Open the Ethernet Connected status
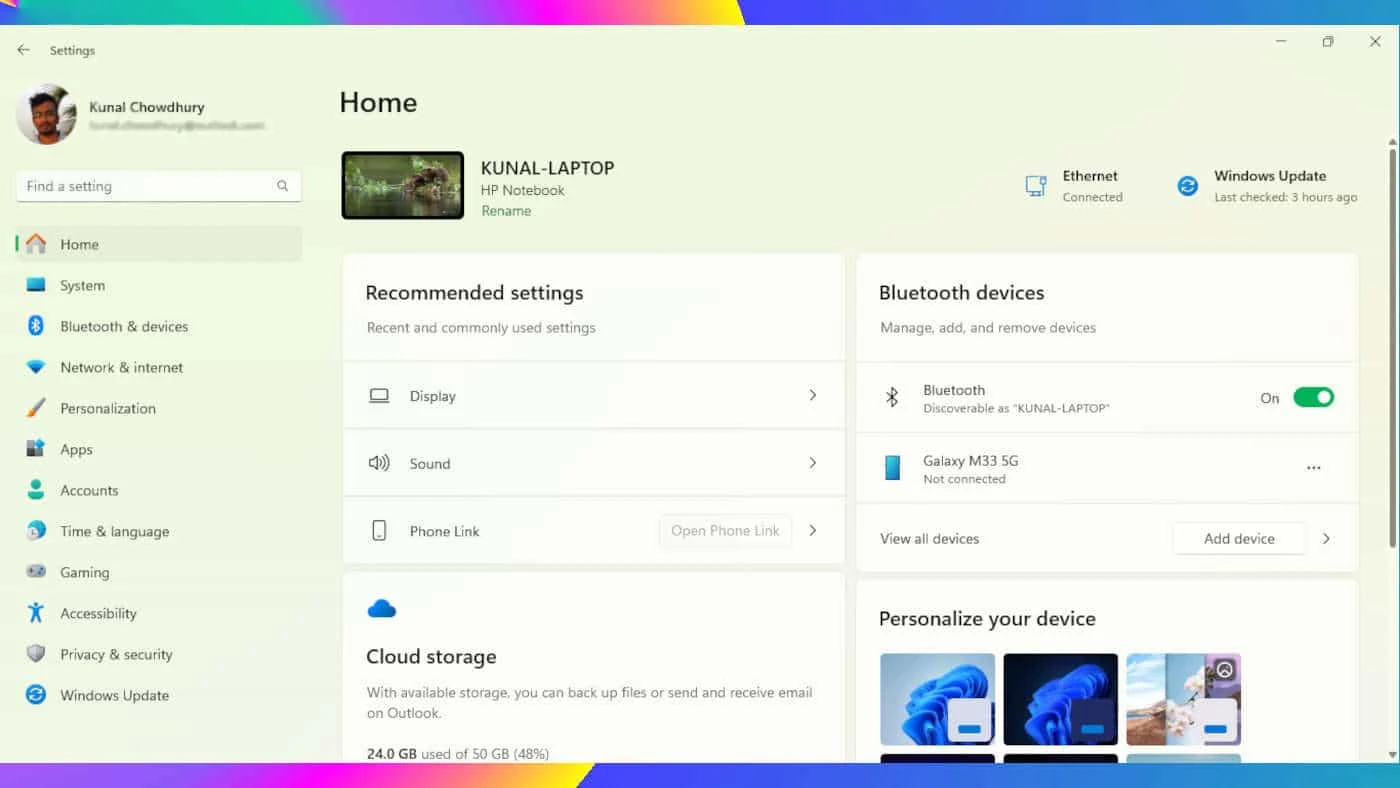1400x788 pixels. pyautogui.click(x=1074, y=186)
